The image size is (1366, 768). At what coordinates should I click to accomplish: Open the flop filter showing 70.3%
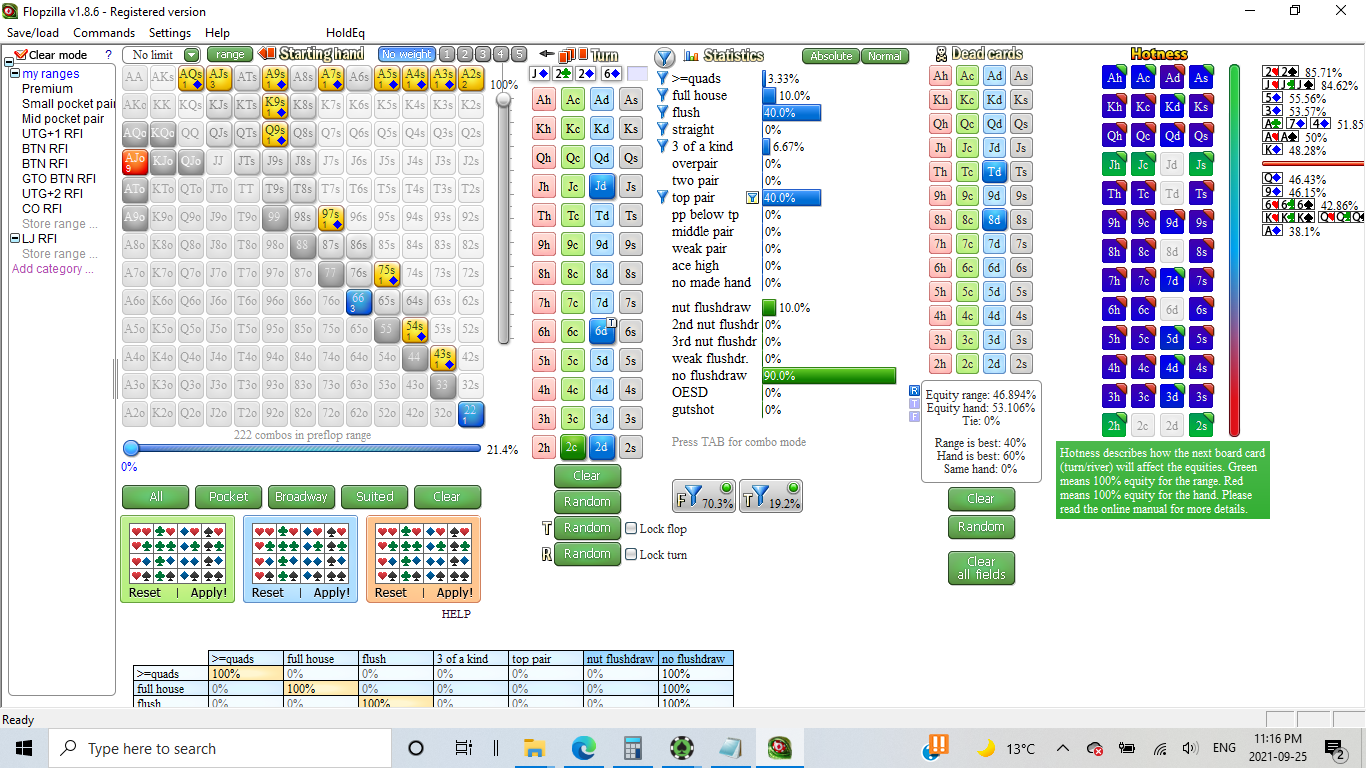704,496
